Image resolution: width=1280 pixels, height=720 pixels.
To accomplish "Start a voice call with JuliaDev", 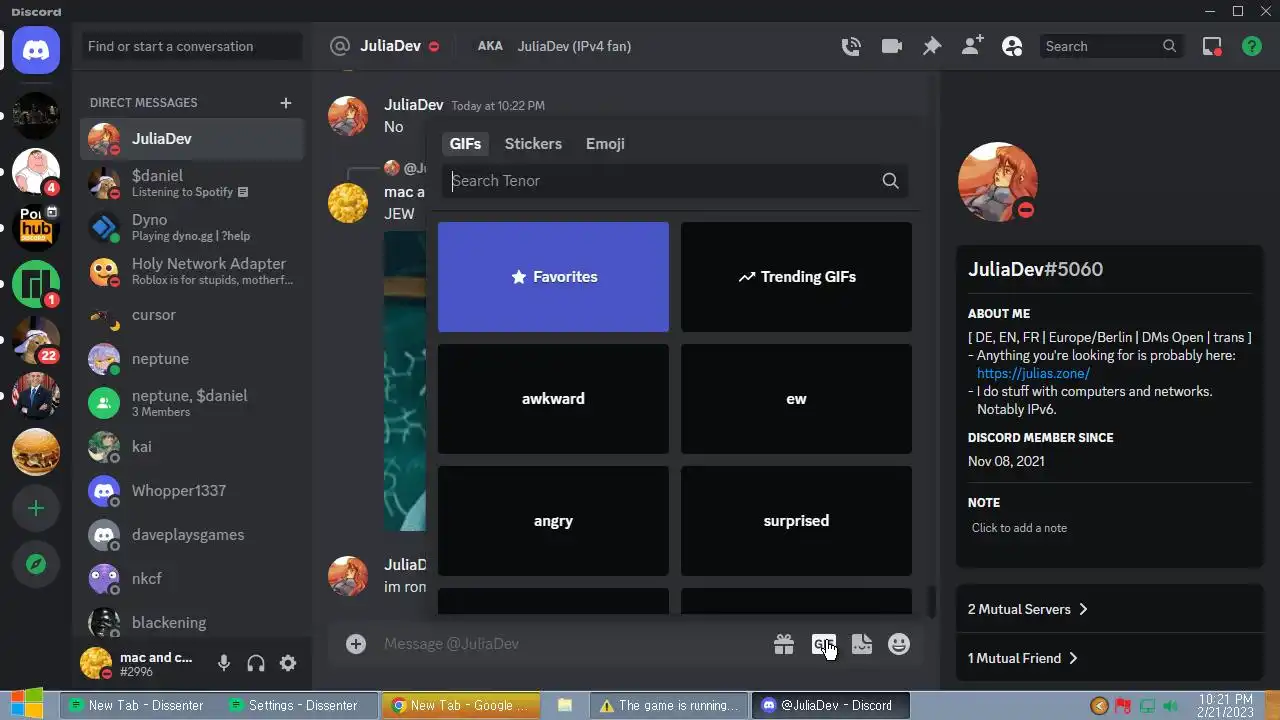I will pos(851,46).
